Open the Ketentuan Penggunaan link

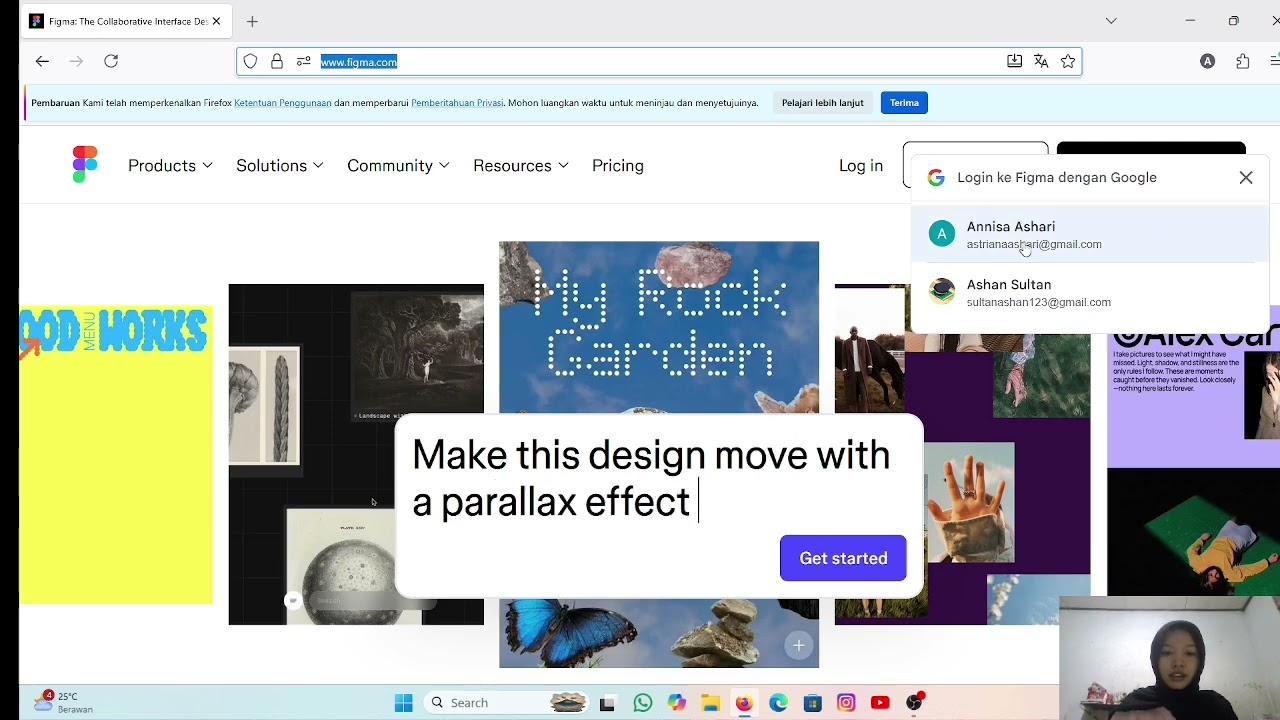point(283,103)
